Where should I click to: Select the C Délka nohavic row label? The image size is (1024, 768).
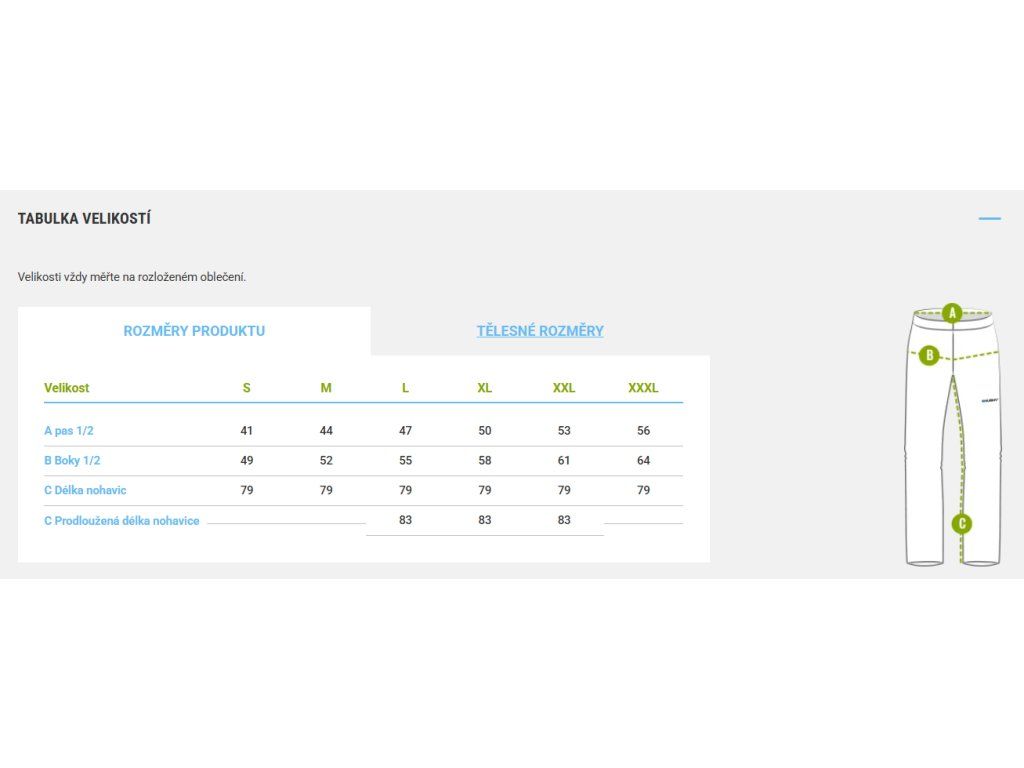point(85,490)
